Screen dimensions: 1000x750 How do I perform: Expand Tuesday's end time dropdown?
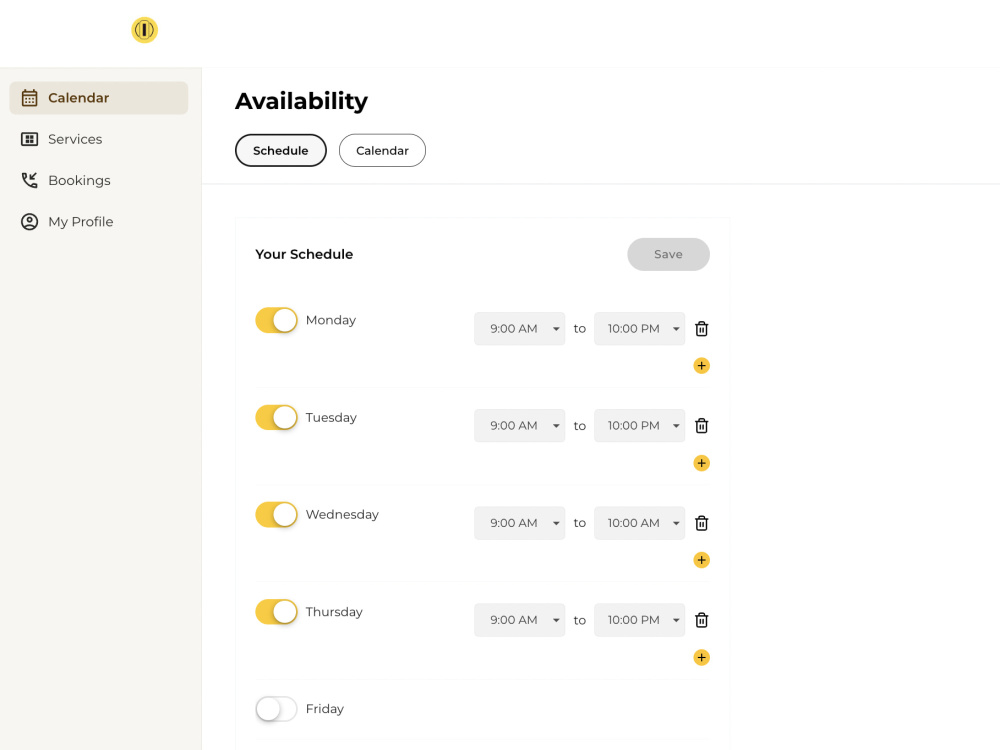point(639,425)
